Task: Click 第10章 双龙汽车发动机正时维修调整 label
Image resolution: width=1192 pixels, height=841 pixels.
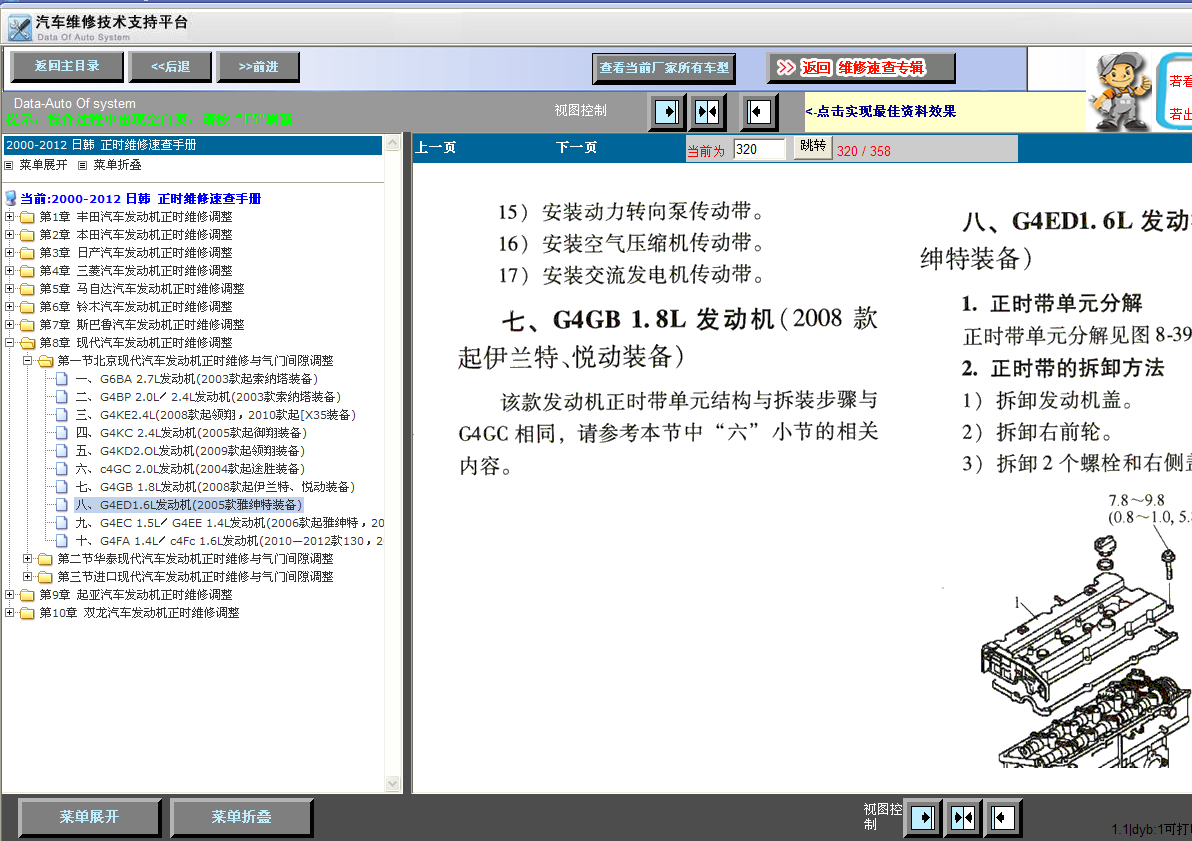Action: [x=139, y=612]
